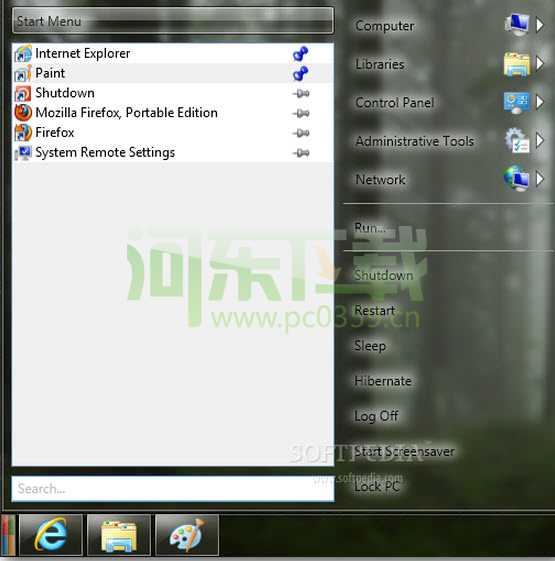The image size is (555, 561).
Task: Click Start Screensaver option
Action: pos(404,452)
